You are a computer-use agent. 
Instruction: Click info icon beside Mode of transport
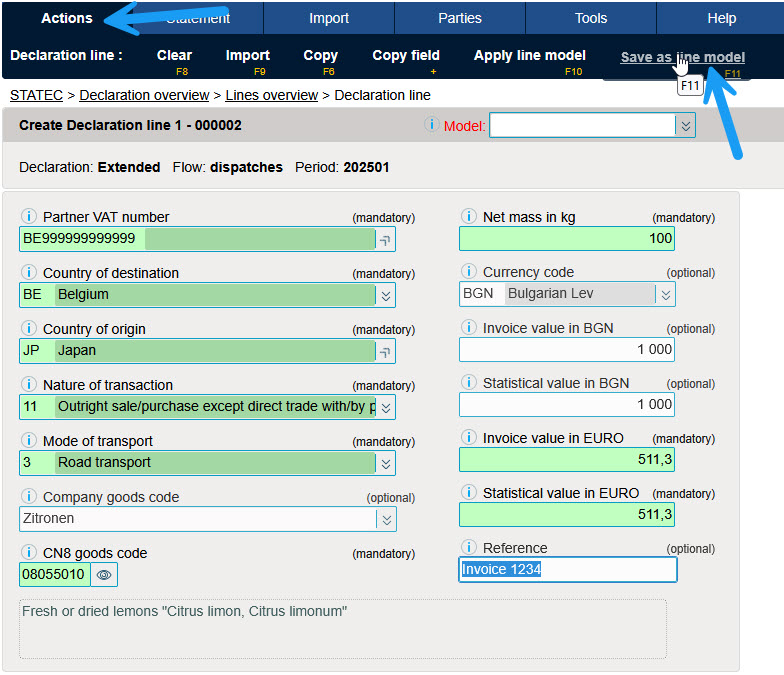pyautogui.click(x=29, y=441)
